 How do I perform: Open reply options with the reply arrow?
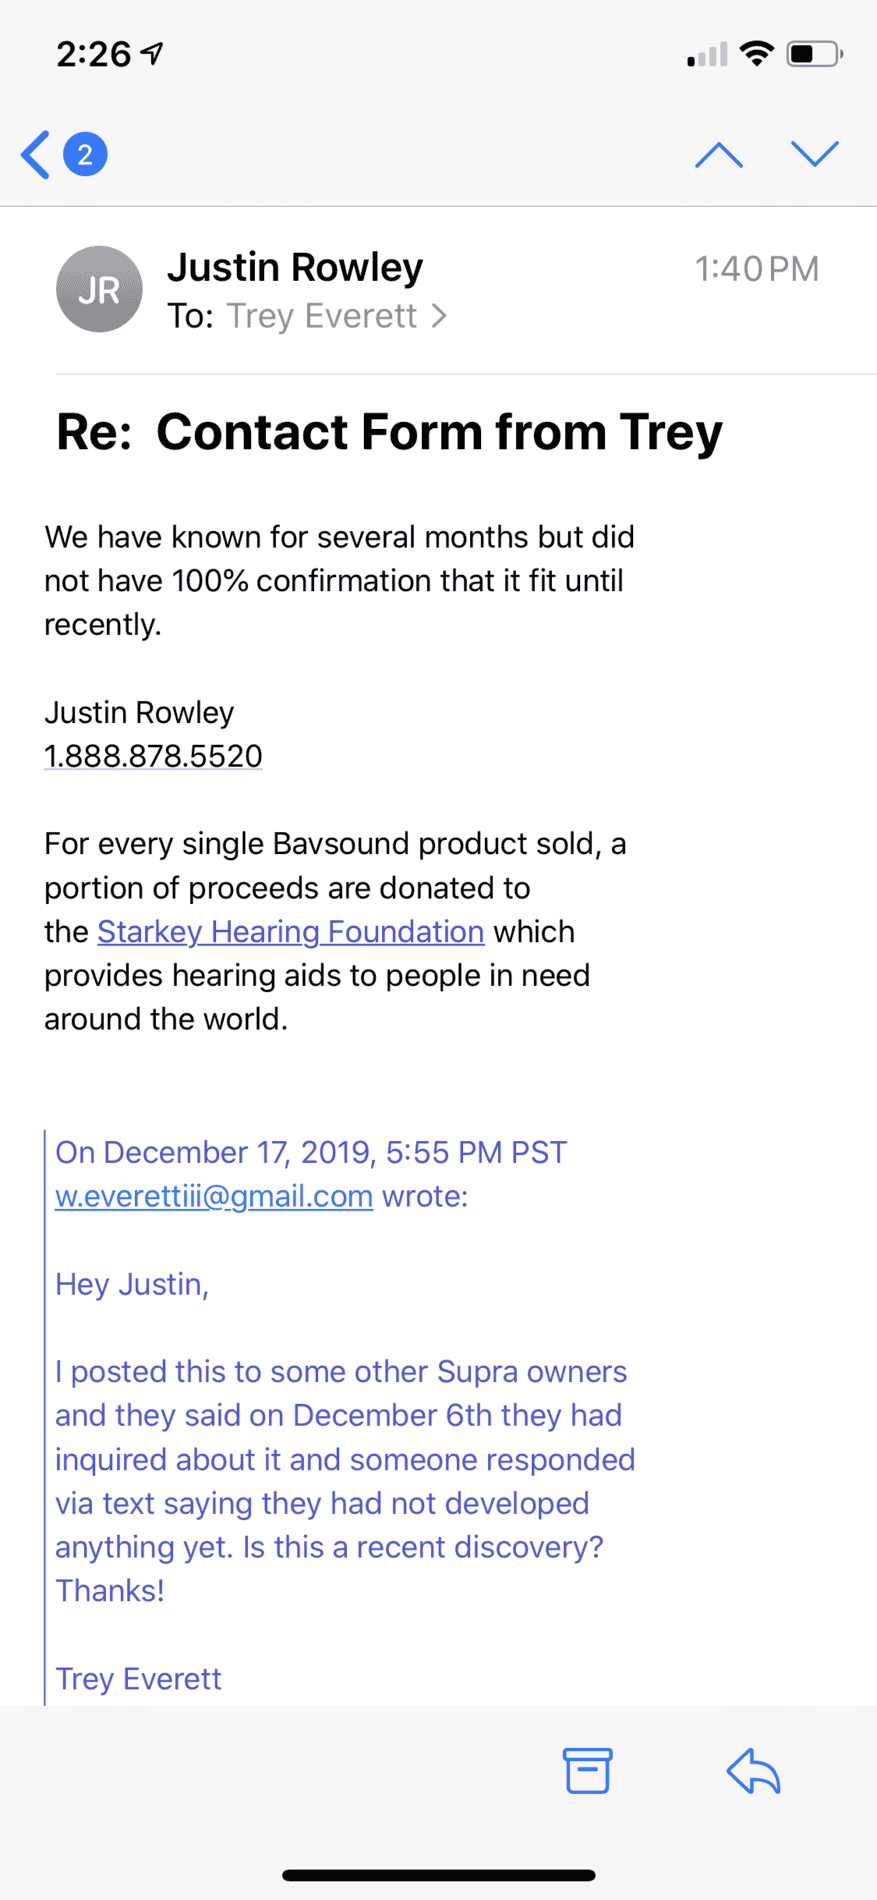(753, 1770)
